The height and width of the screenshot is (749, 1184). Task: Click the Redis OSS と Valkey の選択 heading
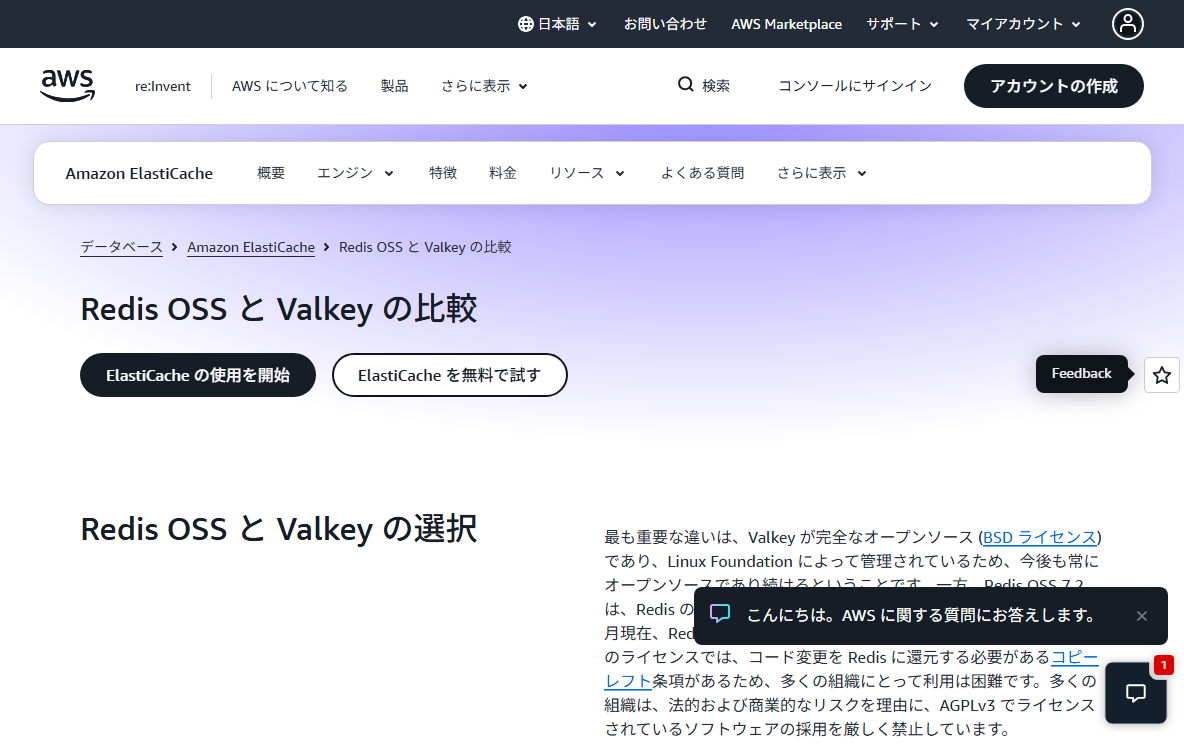click(279, 529)
